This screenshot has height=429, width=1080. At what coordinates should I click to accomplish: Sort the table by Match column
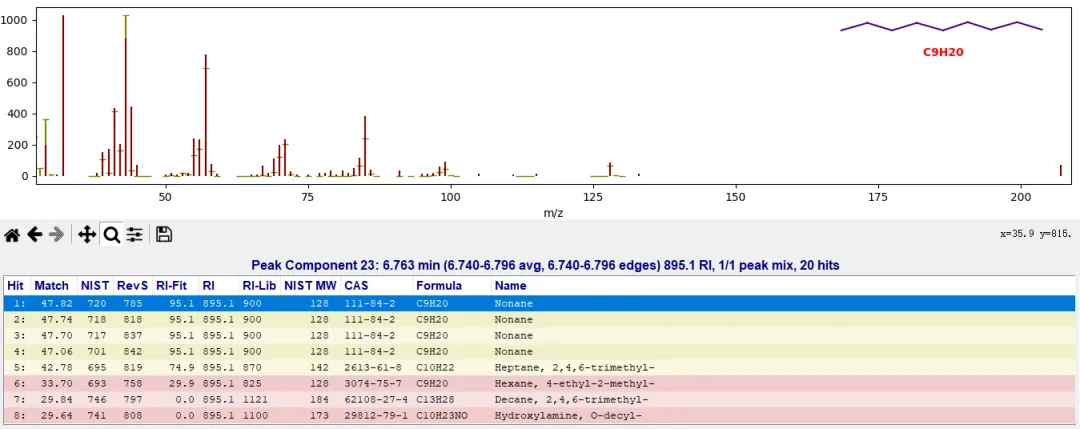pos(51,286)
